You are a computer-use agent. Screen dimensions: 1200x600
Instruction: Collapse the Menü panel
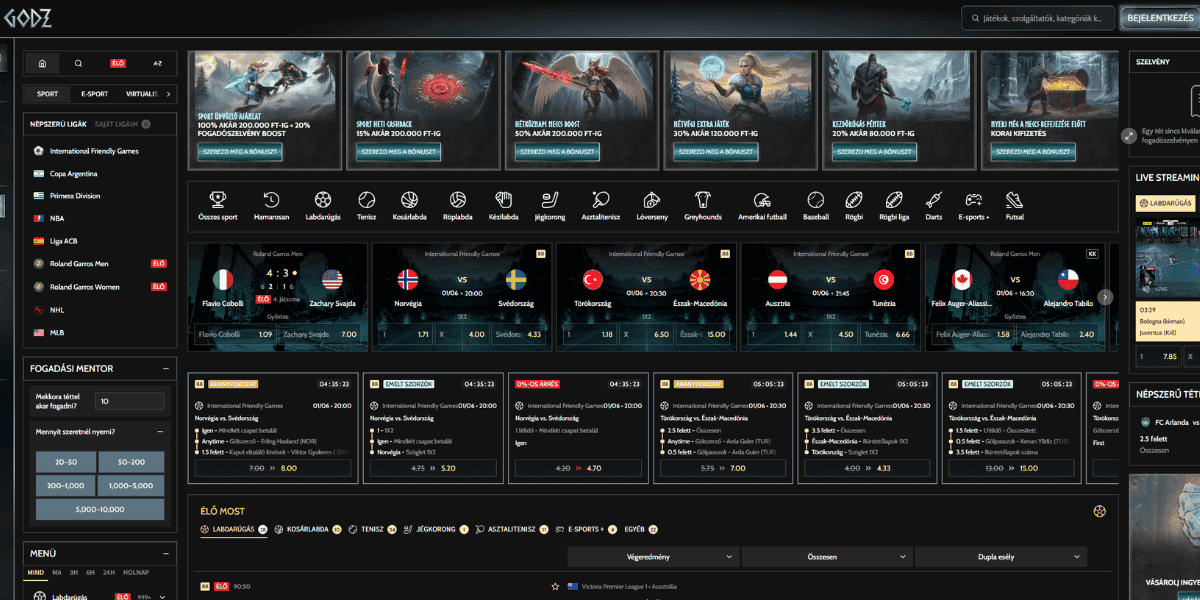(165, 553)
